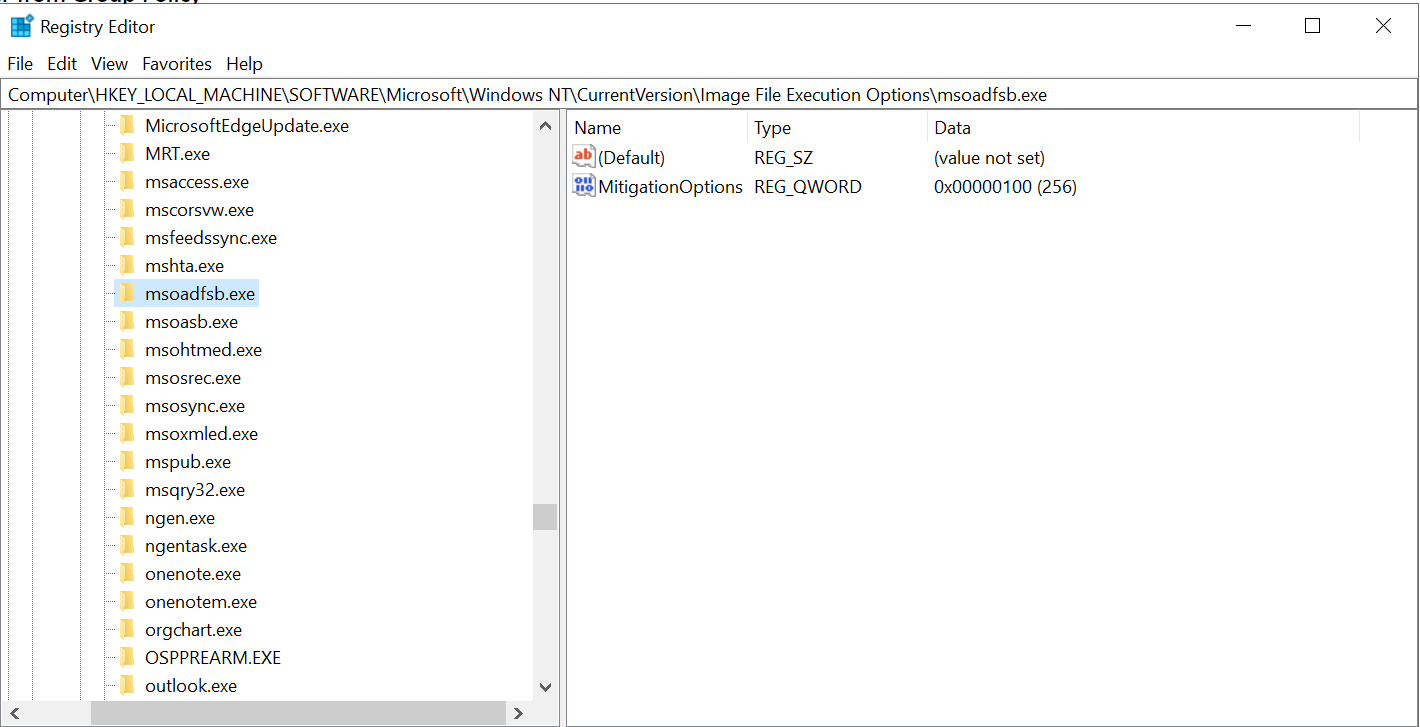Select the msoasb.exe key name

click(x=191, y=322)
